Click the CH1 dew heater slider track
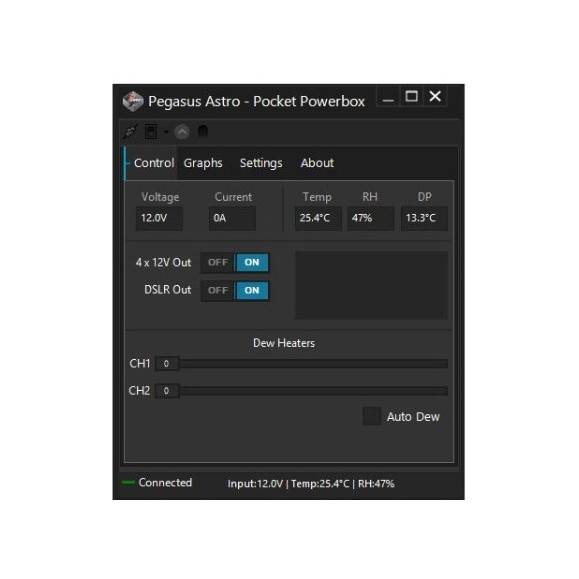579x579 pixels. [313, 364]
